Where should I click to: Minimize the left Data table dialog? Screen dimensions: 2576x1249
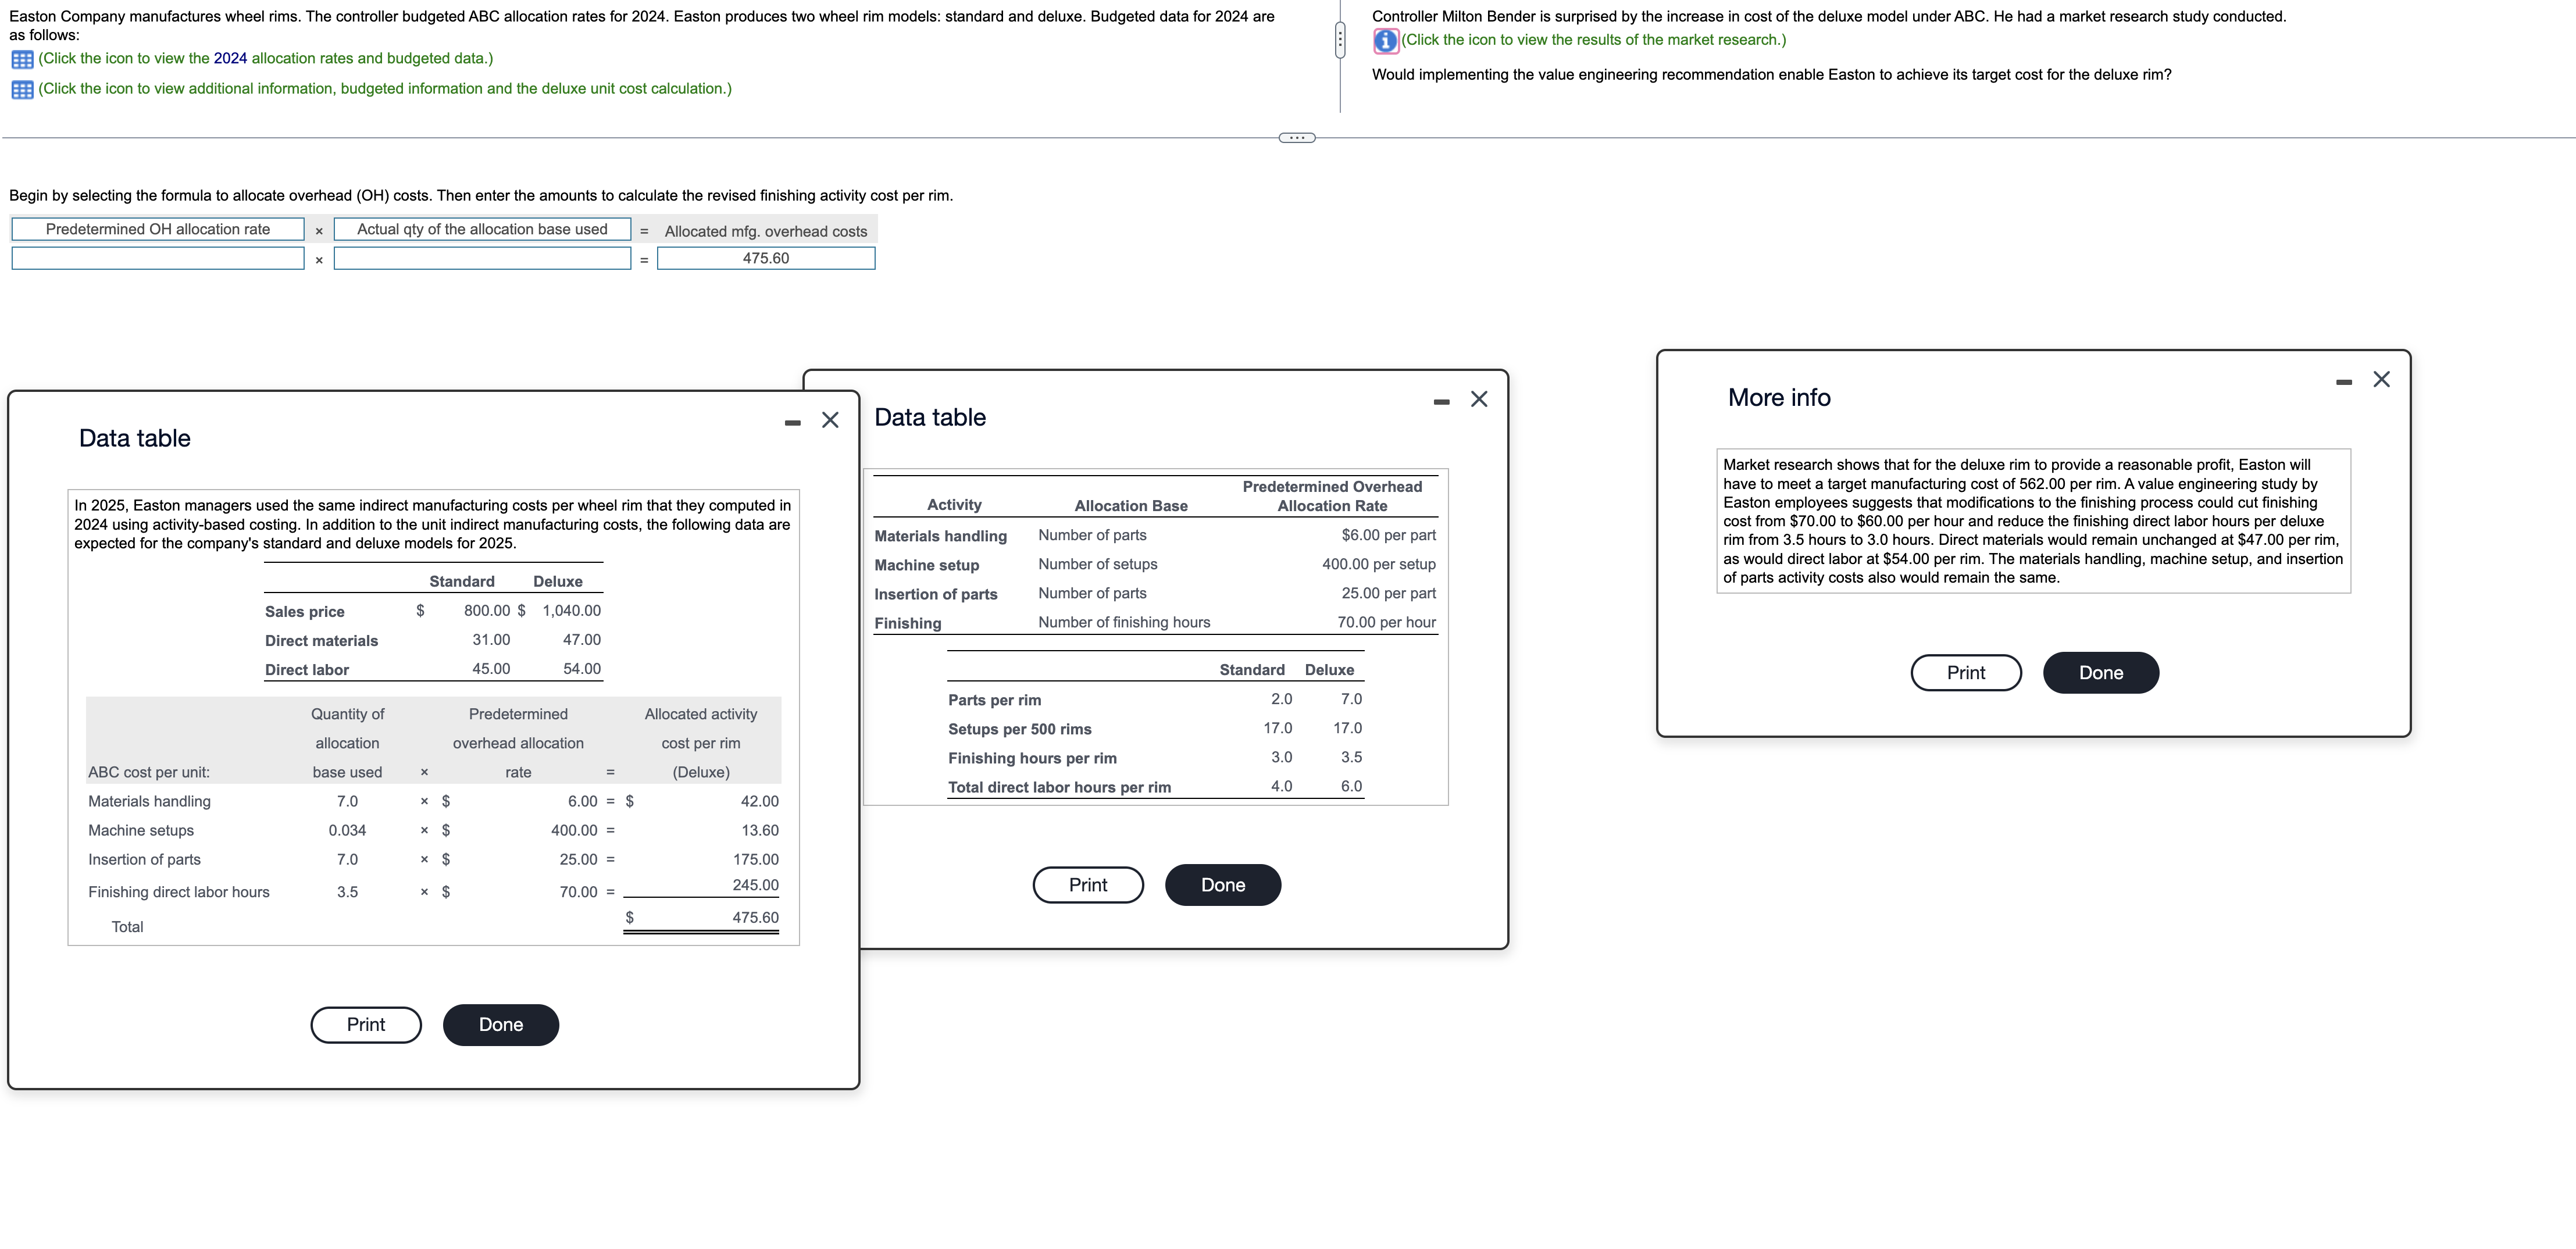click(x=793, y=423)
